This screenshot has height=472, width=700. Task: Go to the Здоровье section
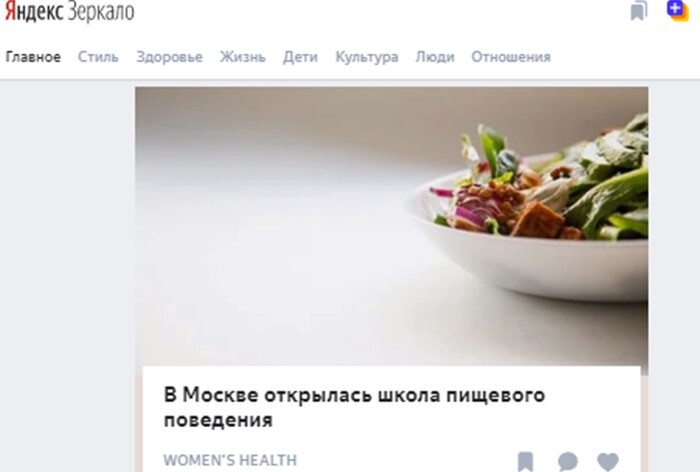click(169, 57)
